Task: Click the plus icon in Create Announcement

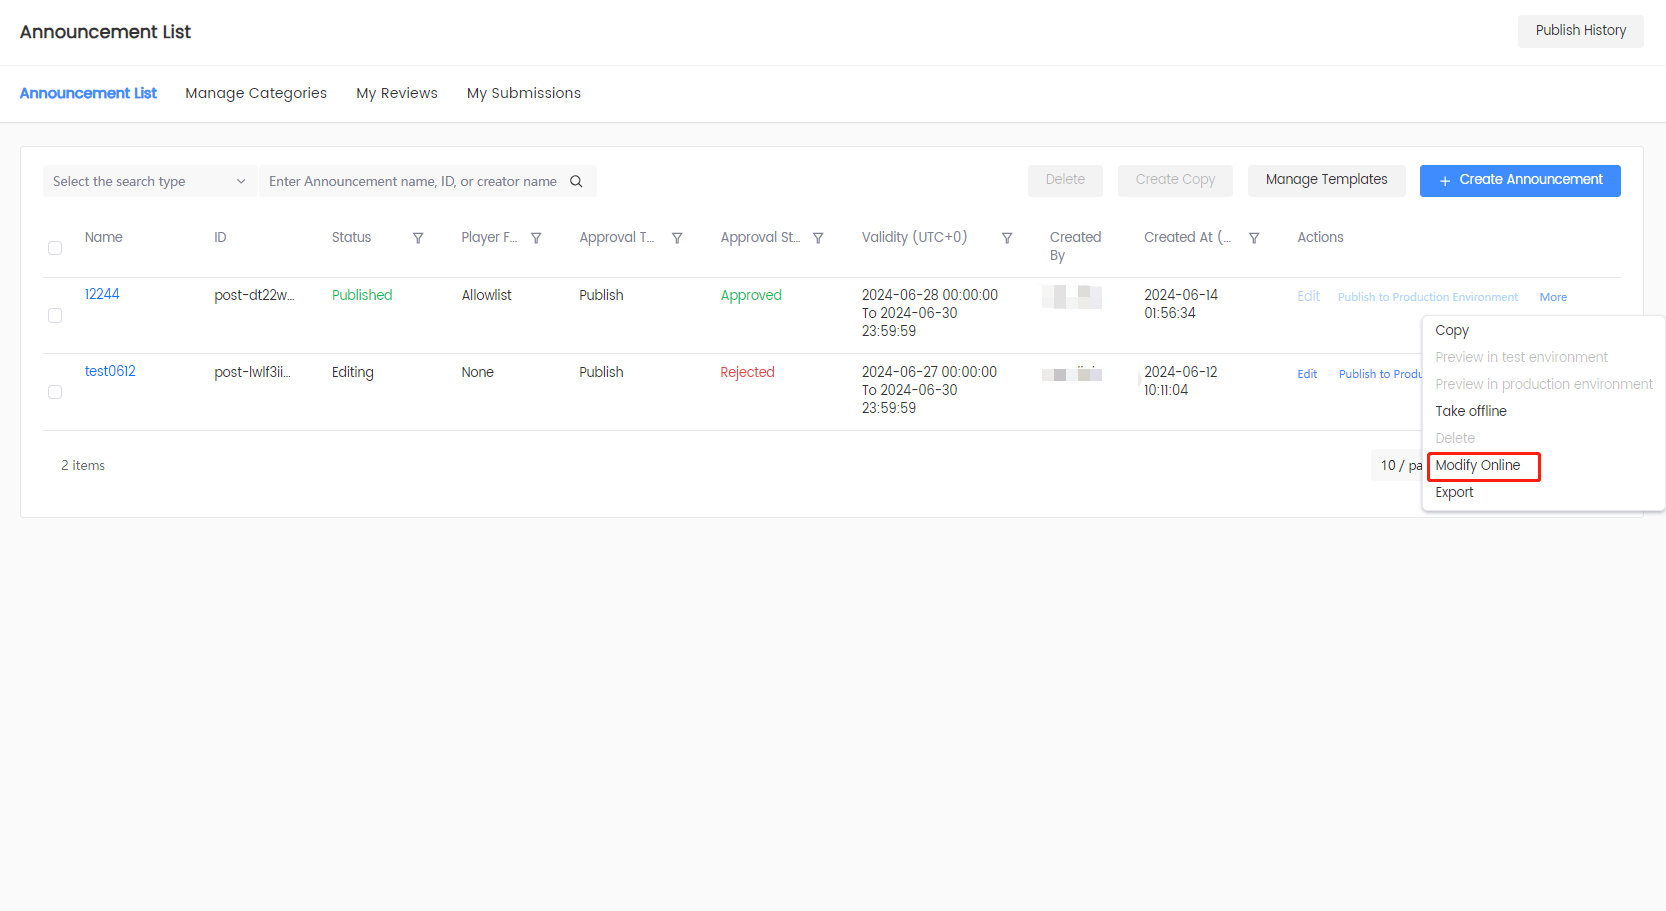Action: [1444, 181]
